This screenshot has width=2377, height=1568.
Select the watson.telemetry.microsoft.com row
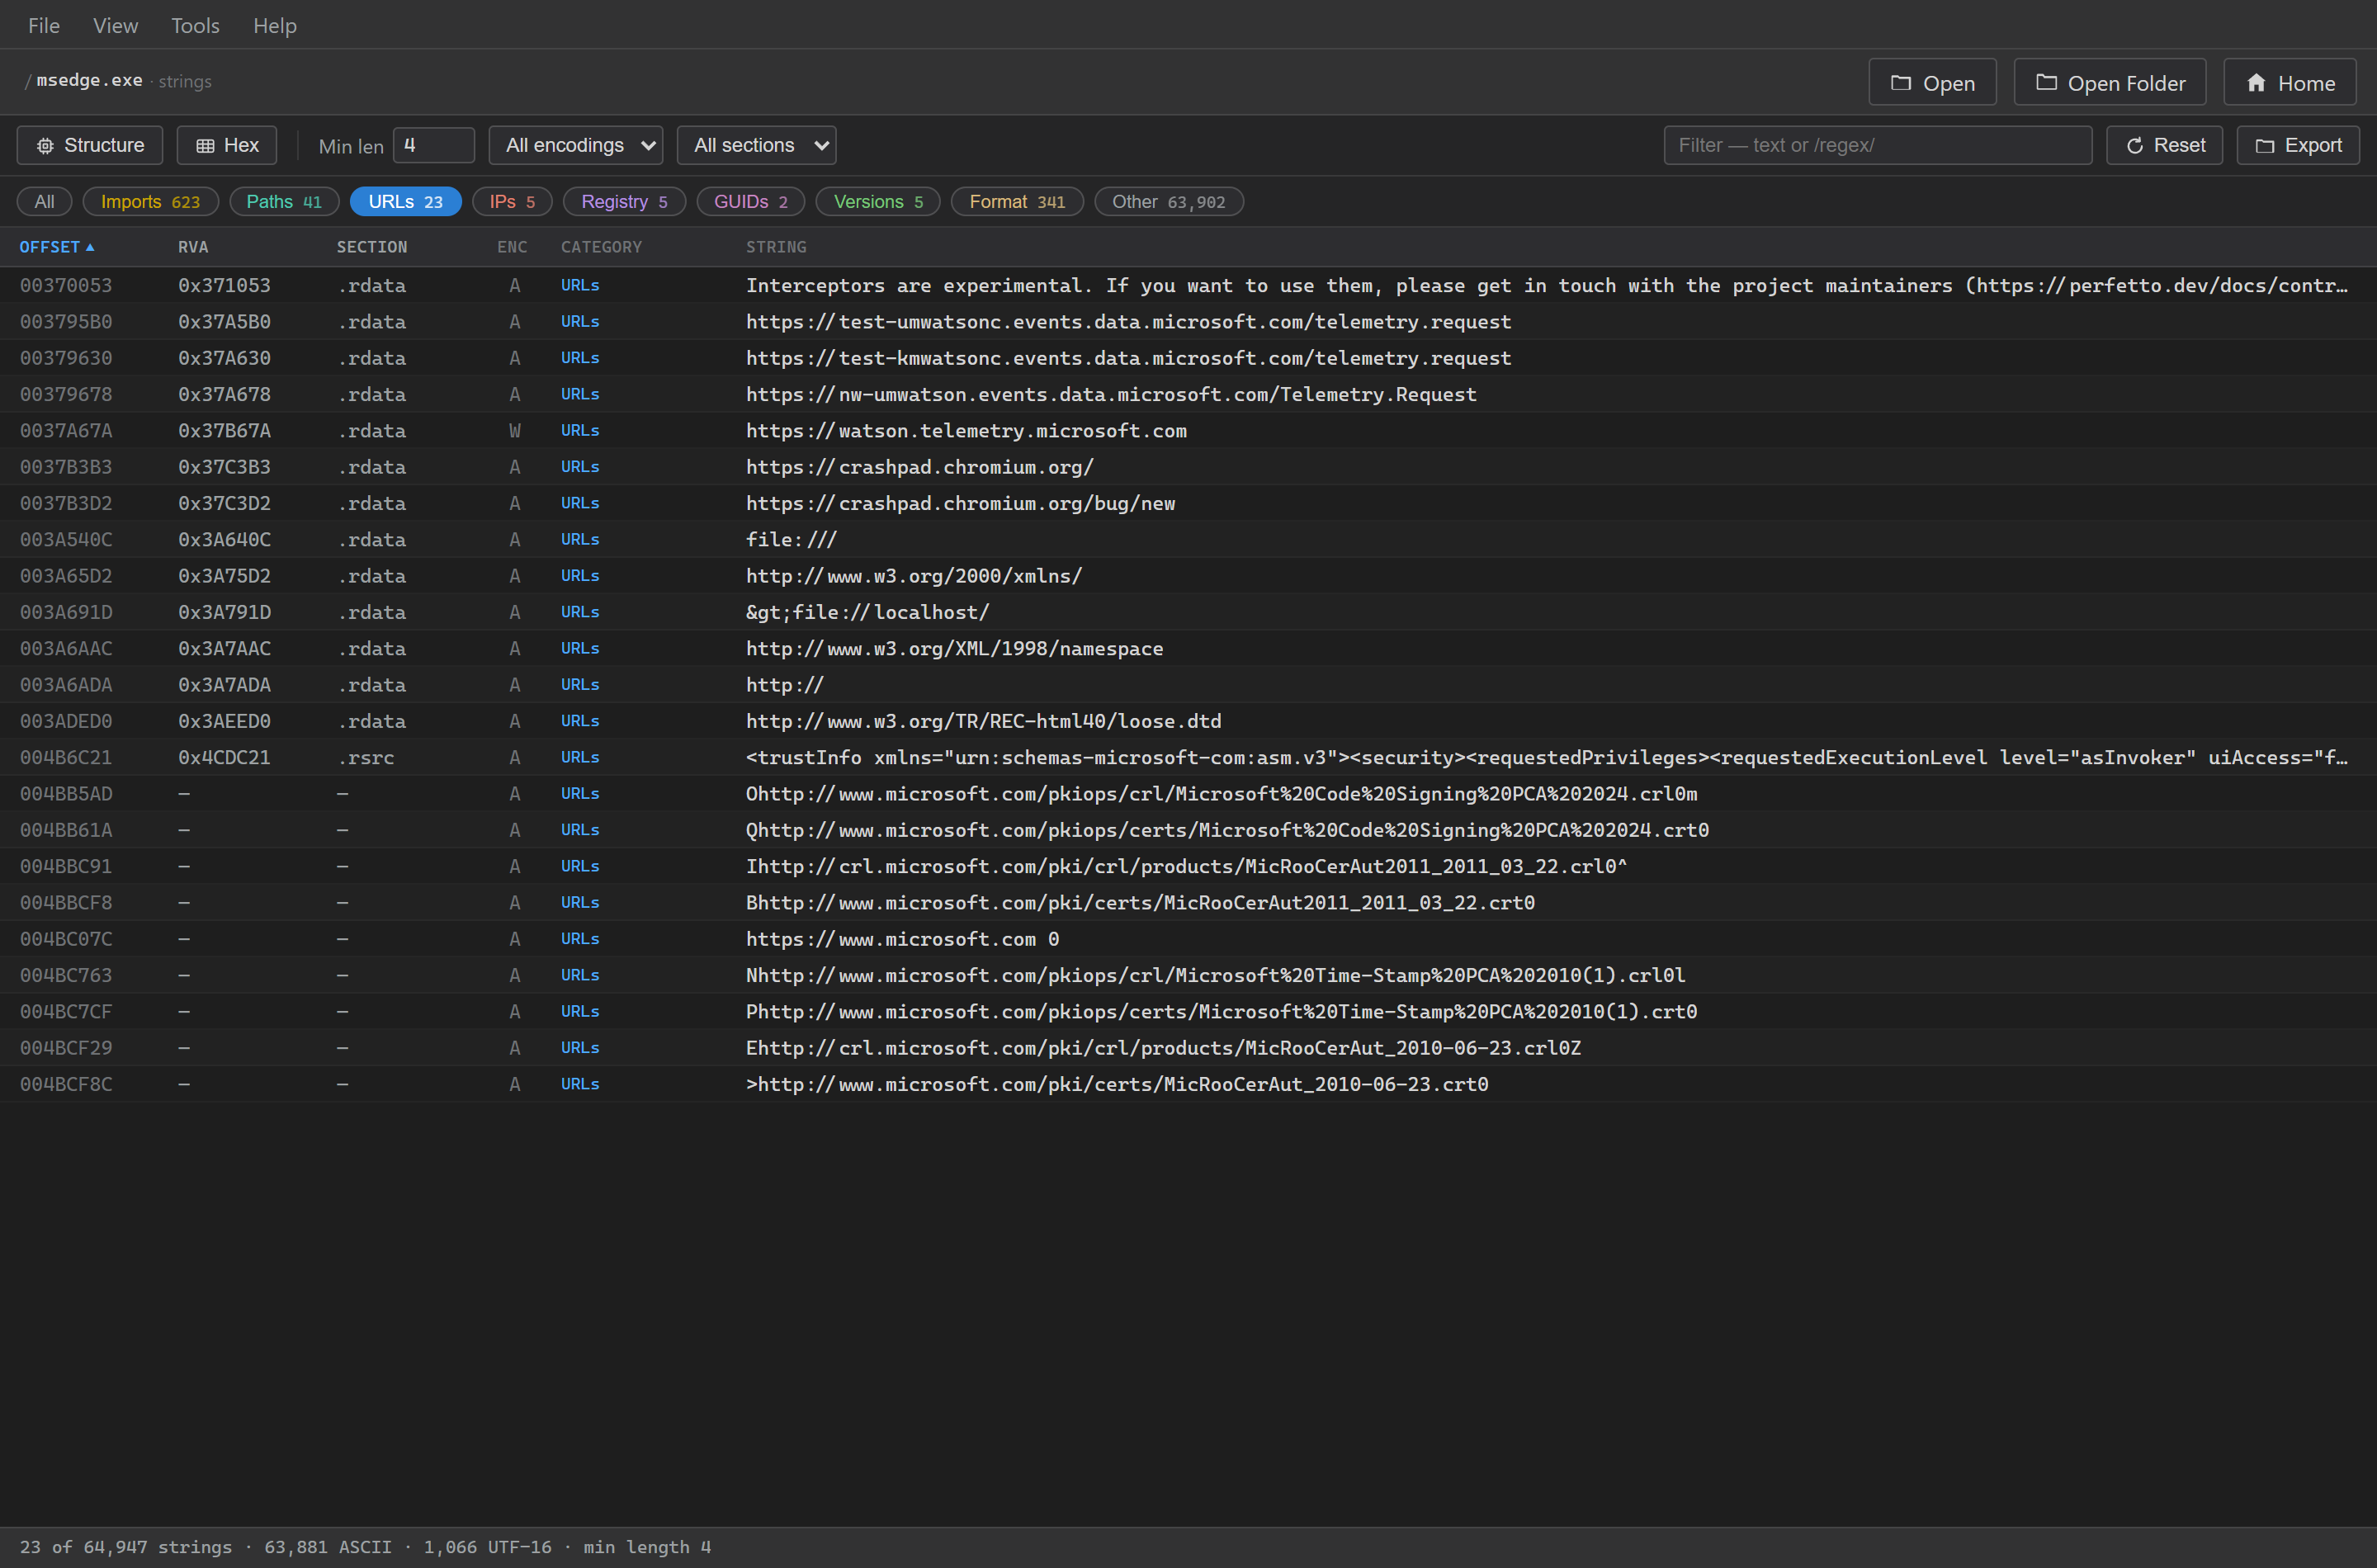pos(1188,431)
